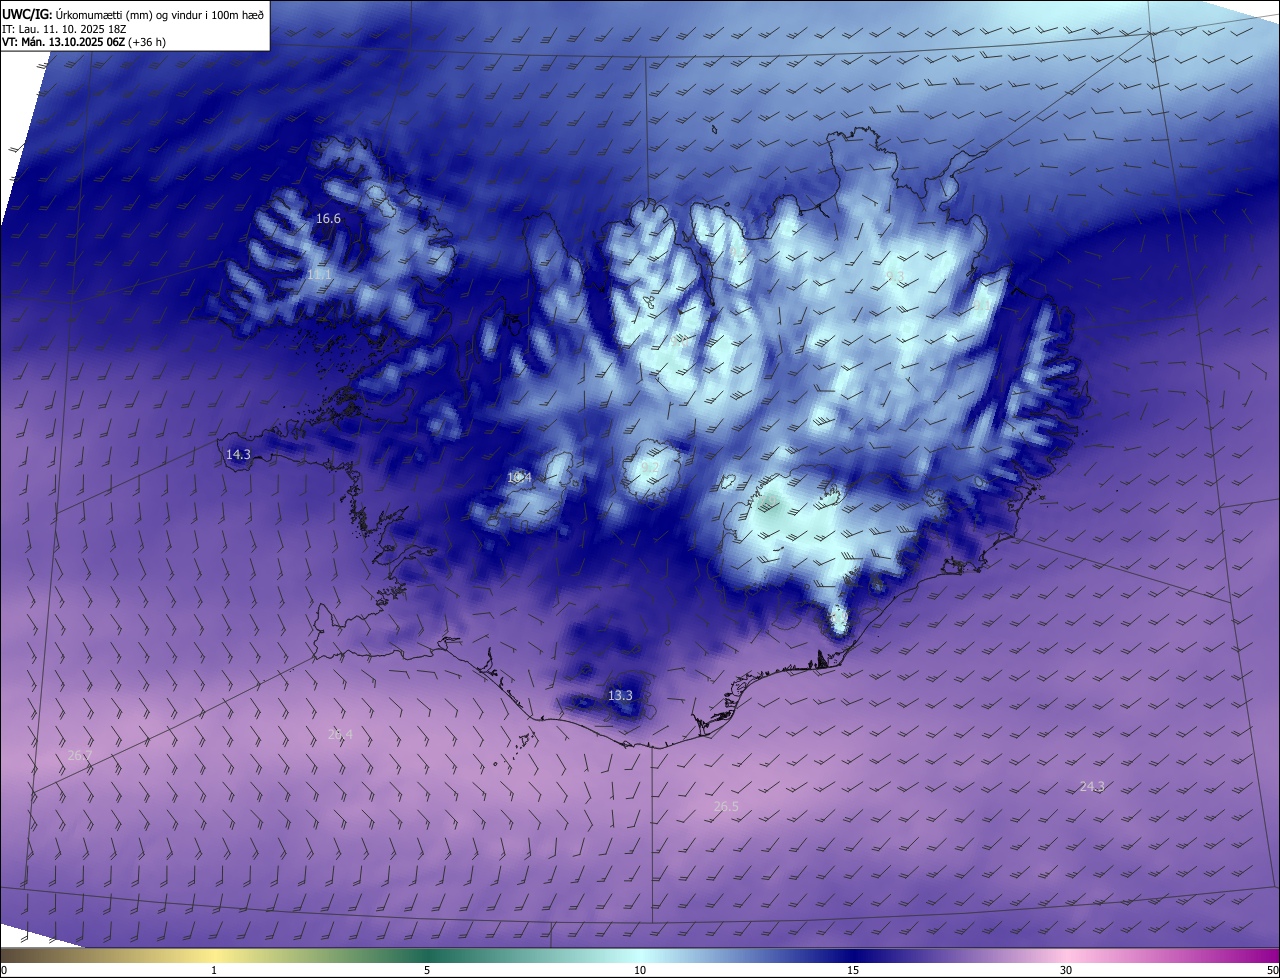Click the 14.3 value label
The image size is (1280, 978).
click(x=238, y=454)
